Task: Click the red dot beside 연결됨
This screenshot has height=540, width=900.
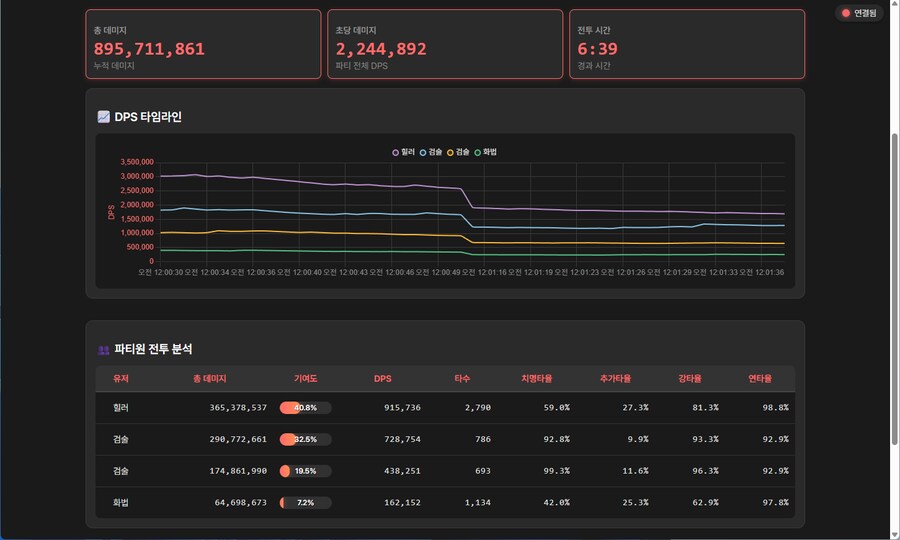Action: [x=846, y=13]
